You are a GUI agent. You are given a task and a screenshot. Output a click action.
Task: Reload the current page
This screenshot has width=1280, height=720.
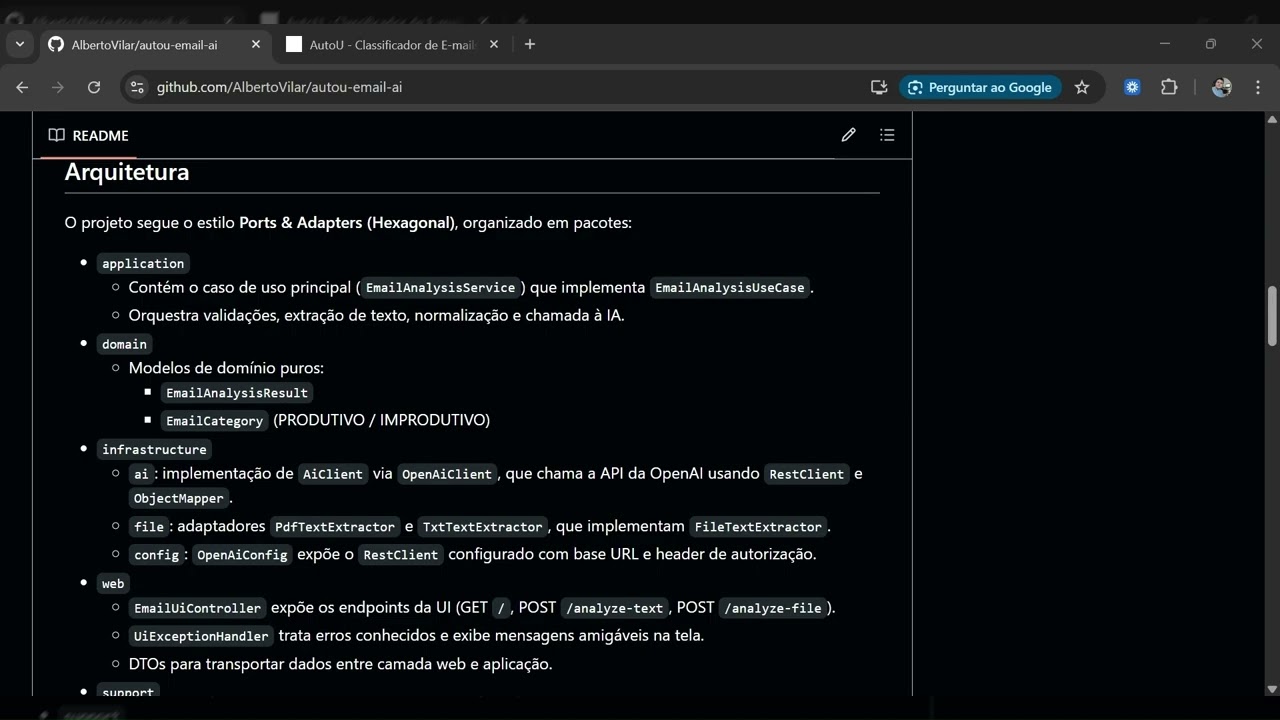pos(94,87)
